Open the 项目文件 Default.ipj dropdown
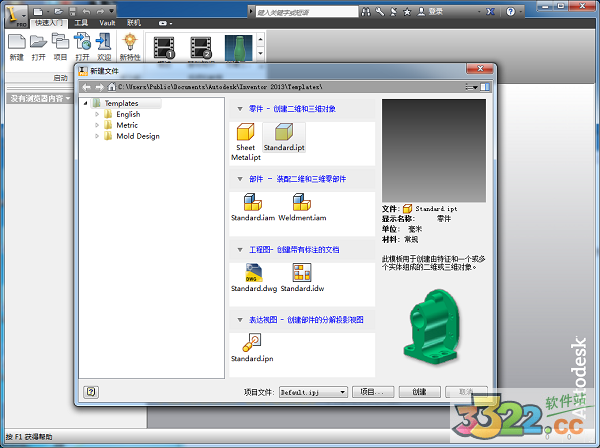 [x=313, y=392]
